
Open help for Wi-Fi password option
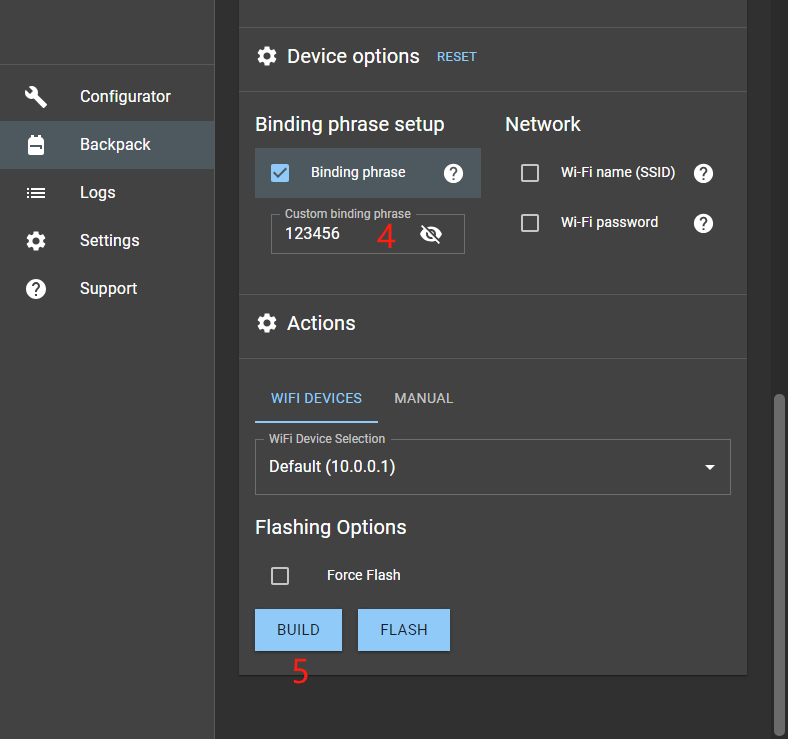703,223
